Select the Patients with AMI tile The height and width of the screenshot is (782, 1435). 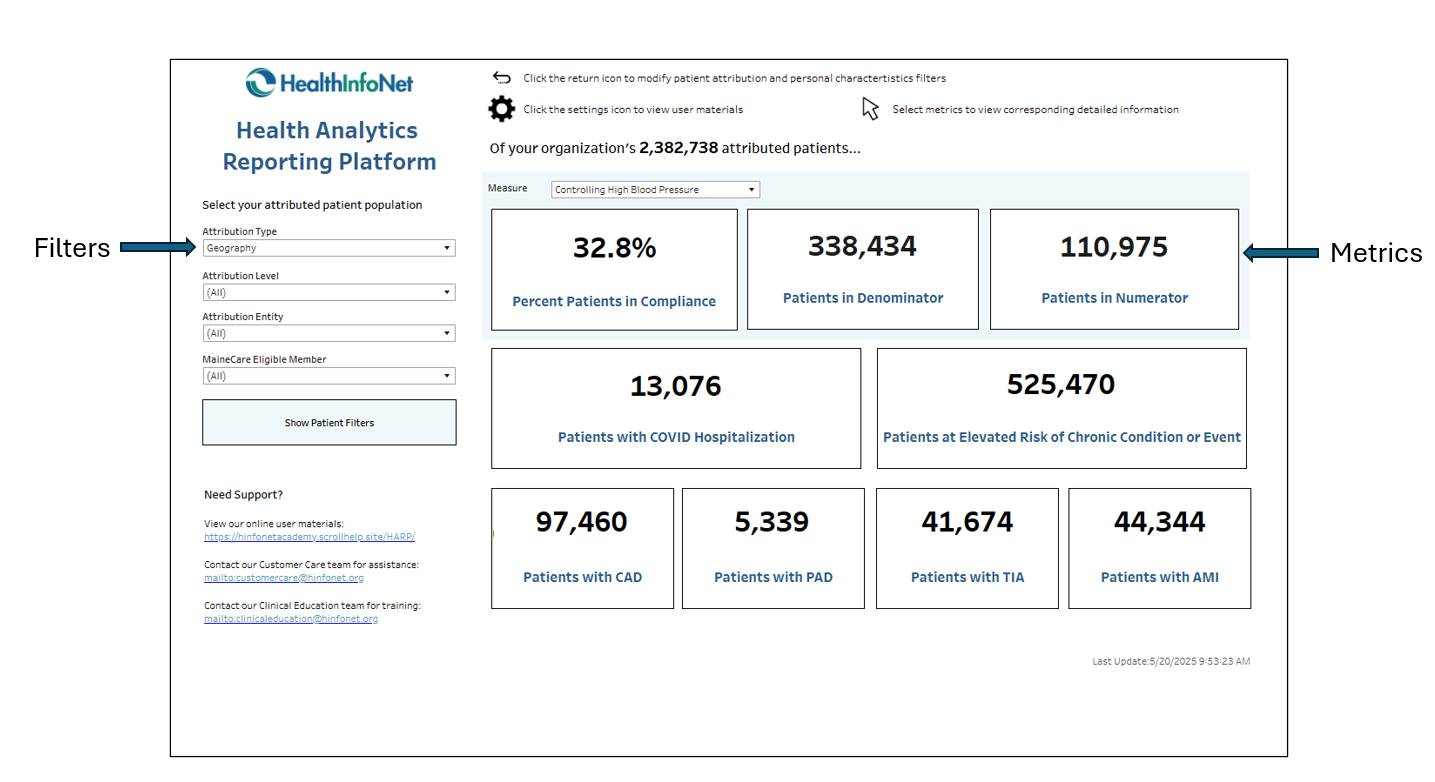(x=1159, y=548)
